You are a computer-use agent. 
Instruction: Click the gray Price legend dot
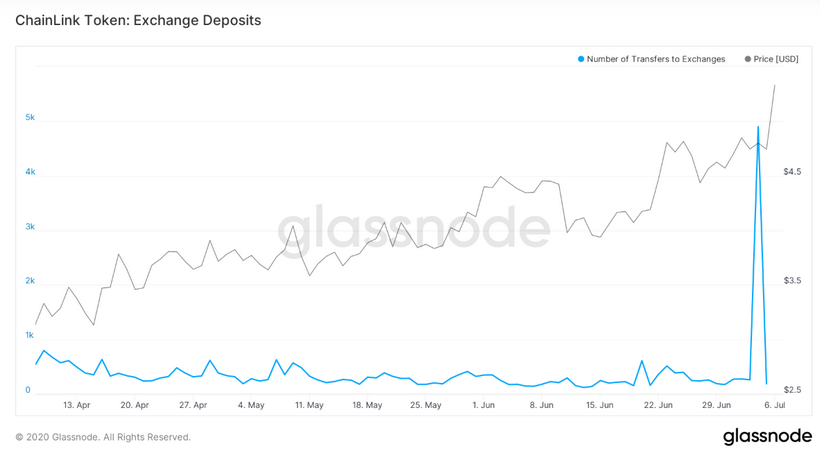748,59
